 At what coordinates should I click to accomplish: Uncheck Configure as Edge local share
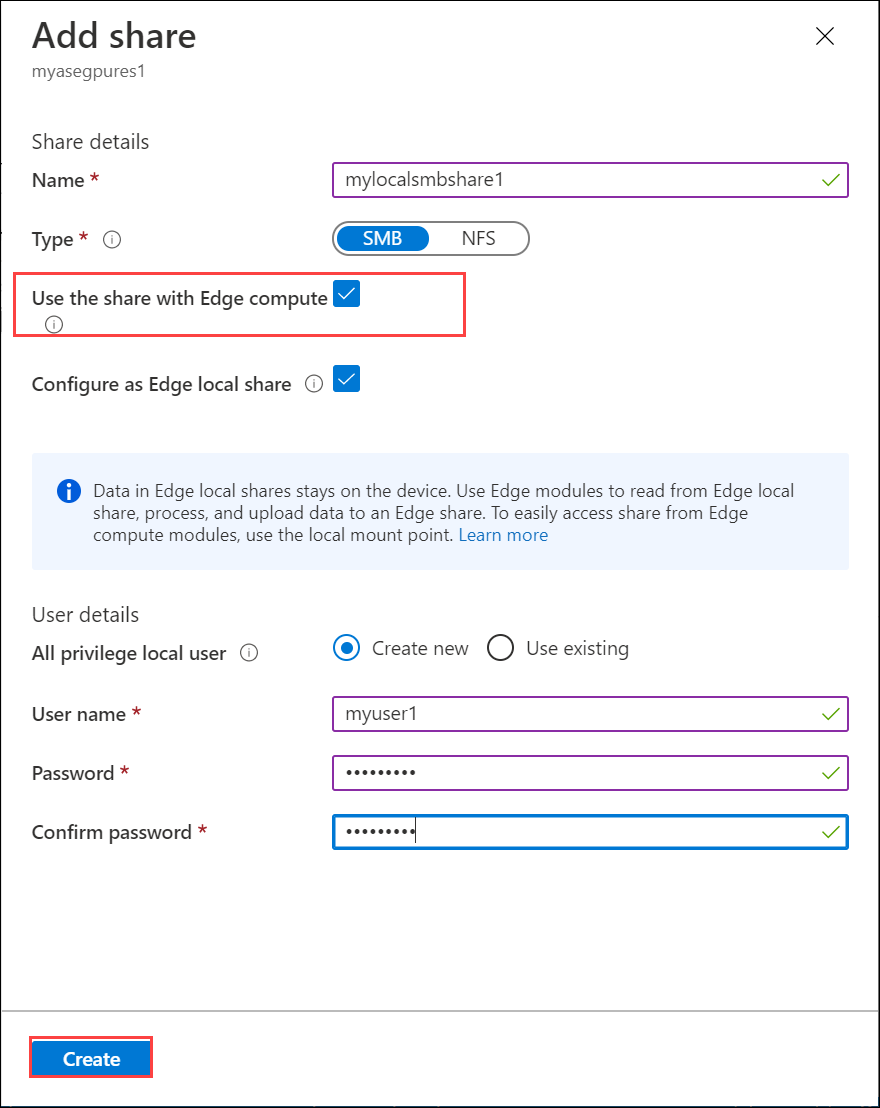click(x=346, y=379)
